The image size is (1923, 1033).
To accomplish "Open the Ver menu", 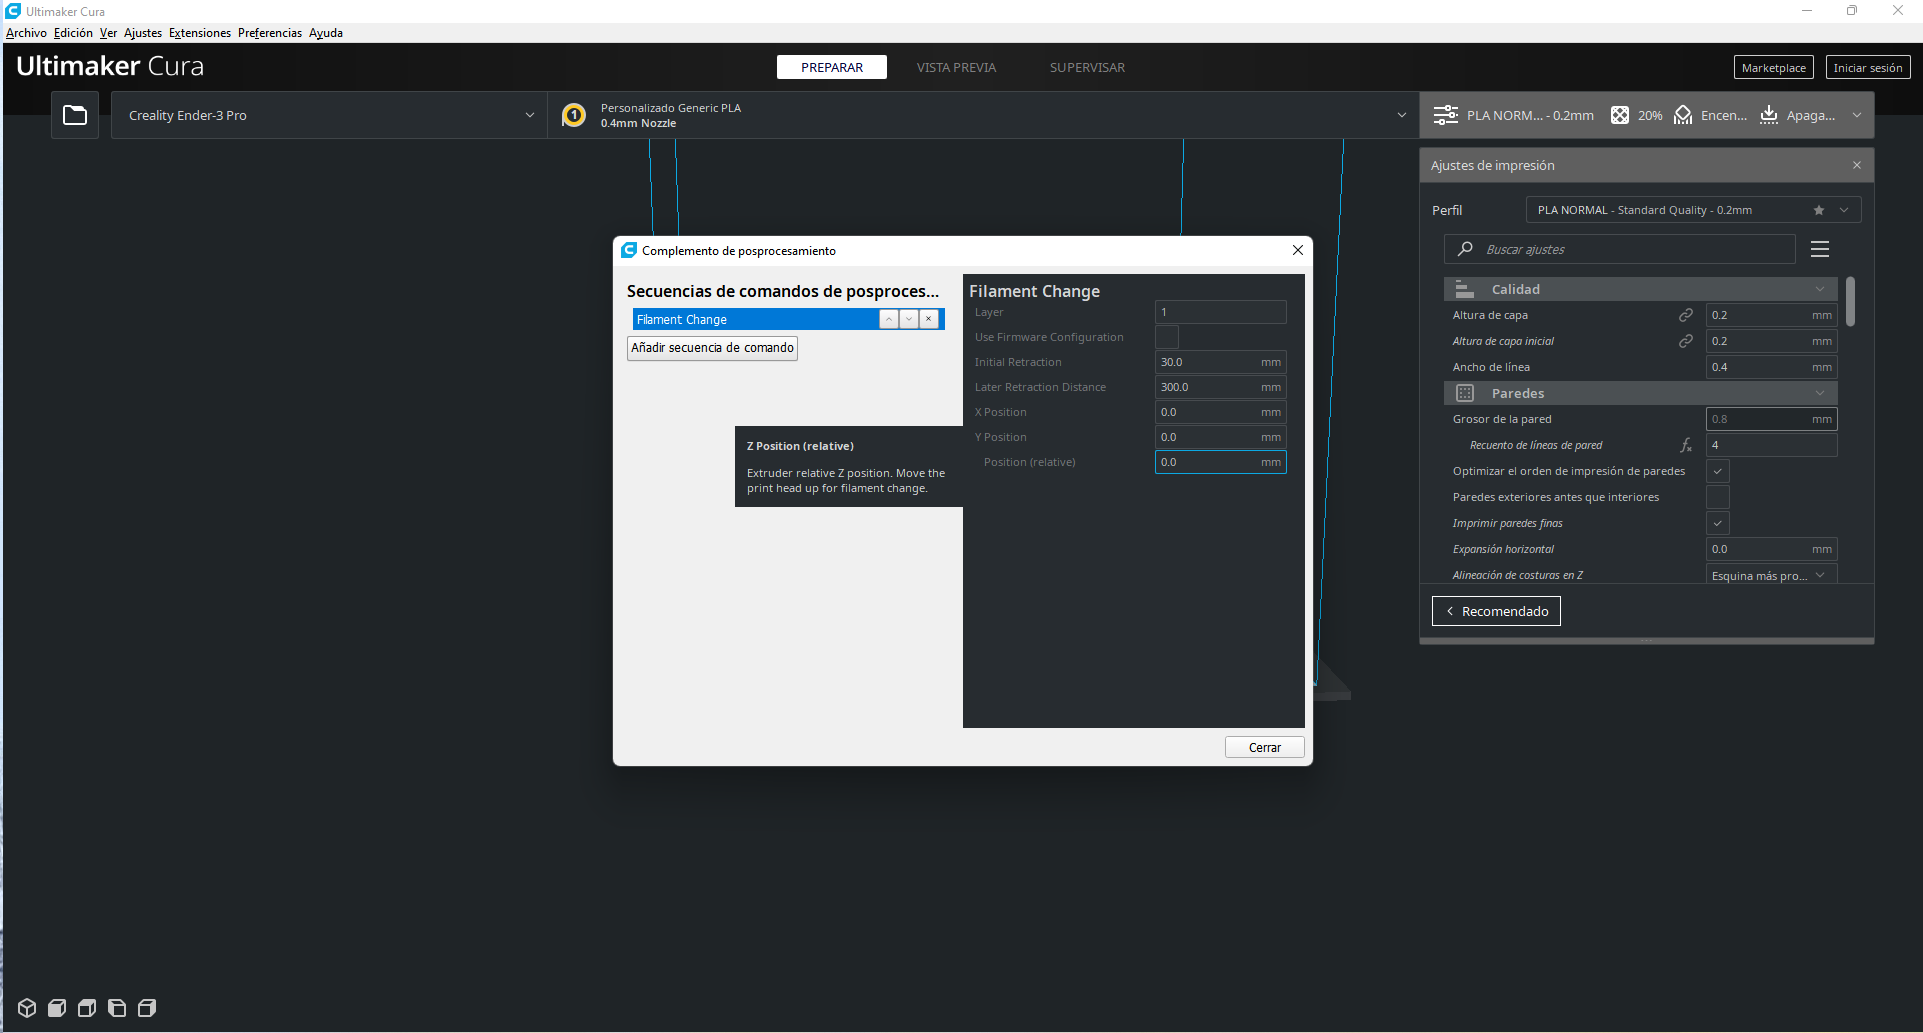I will (x=108, y=33).
